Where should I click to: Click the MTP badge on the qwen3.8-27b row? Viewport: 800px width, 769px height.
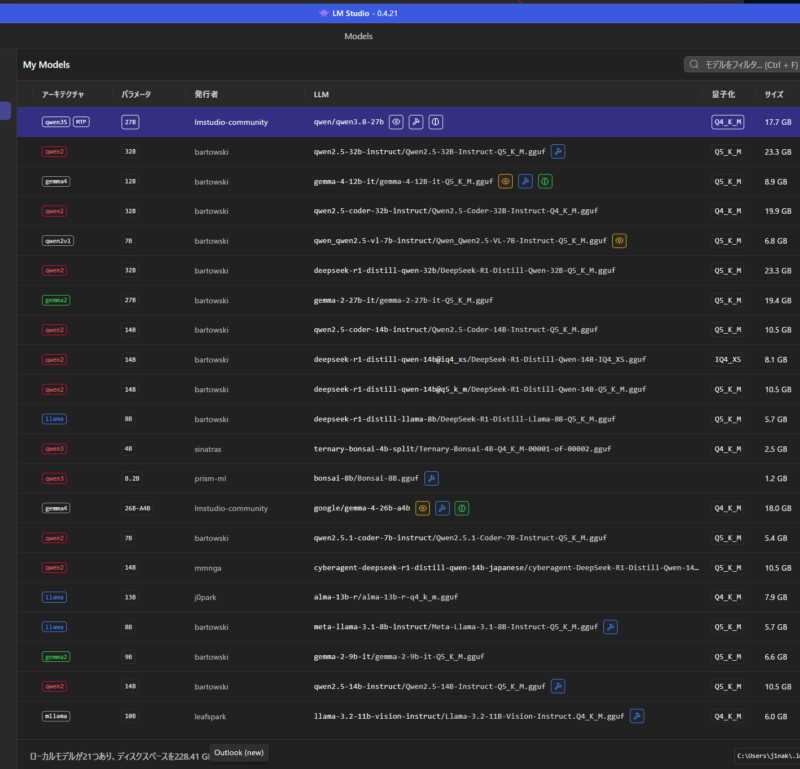pos(81,122)
